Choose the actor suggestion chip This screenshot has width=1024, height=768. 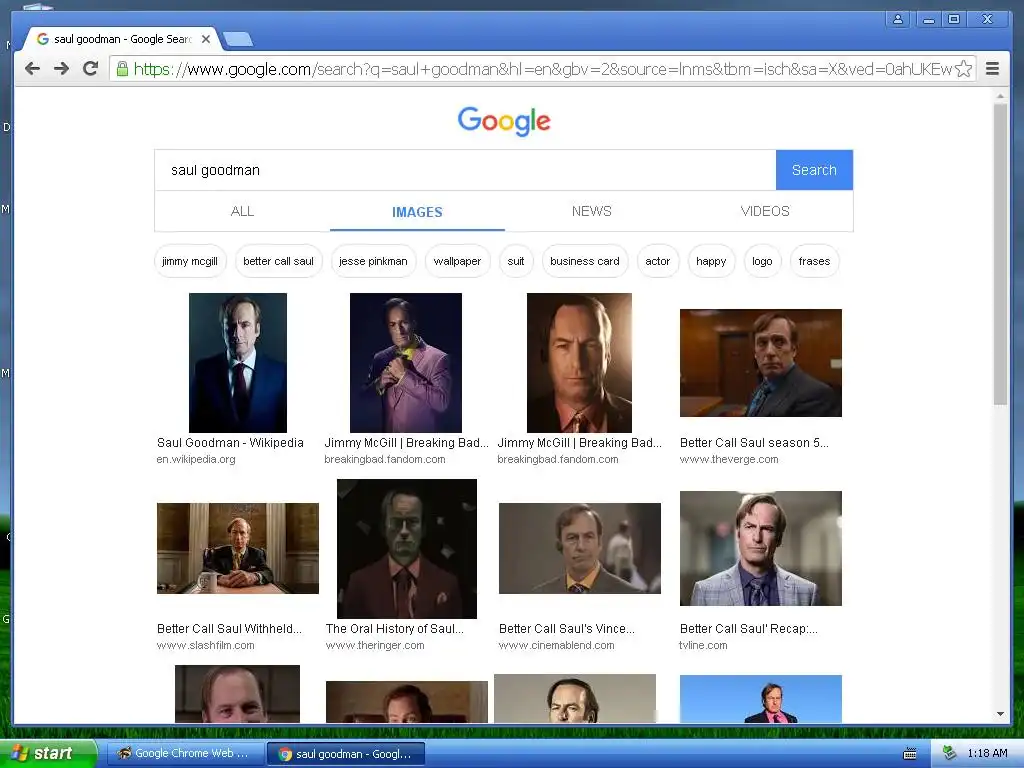tap(658, 261)
